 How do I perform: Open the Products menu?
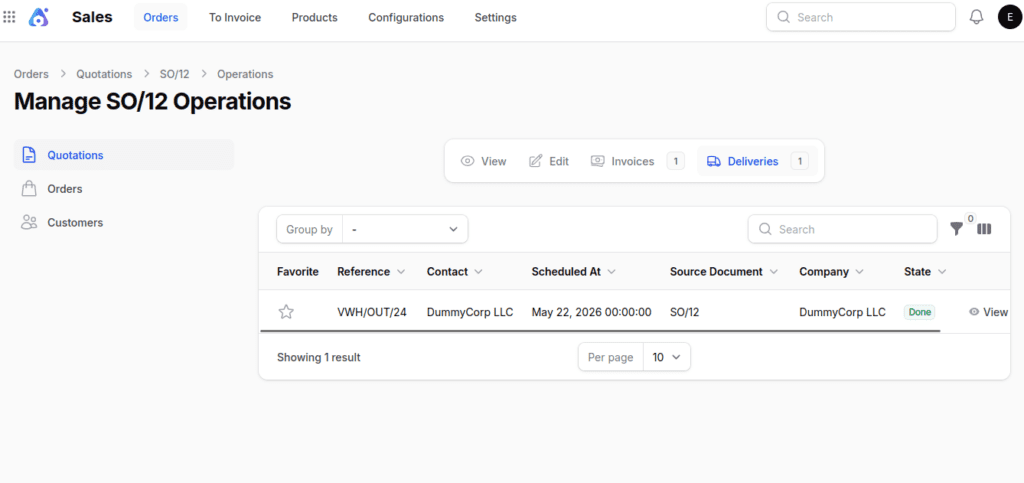315,18
